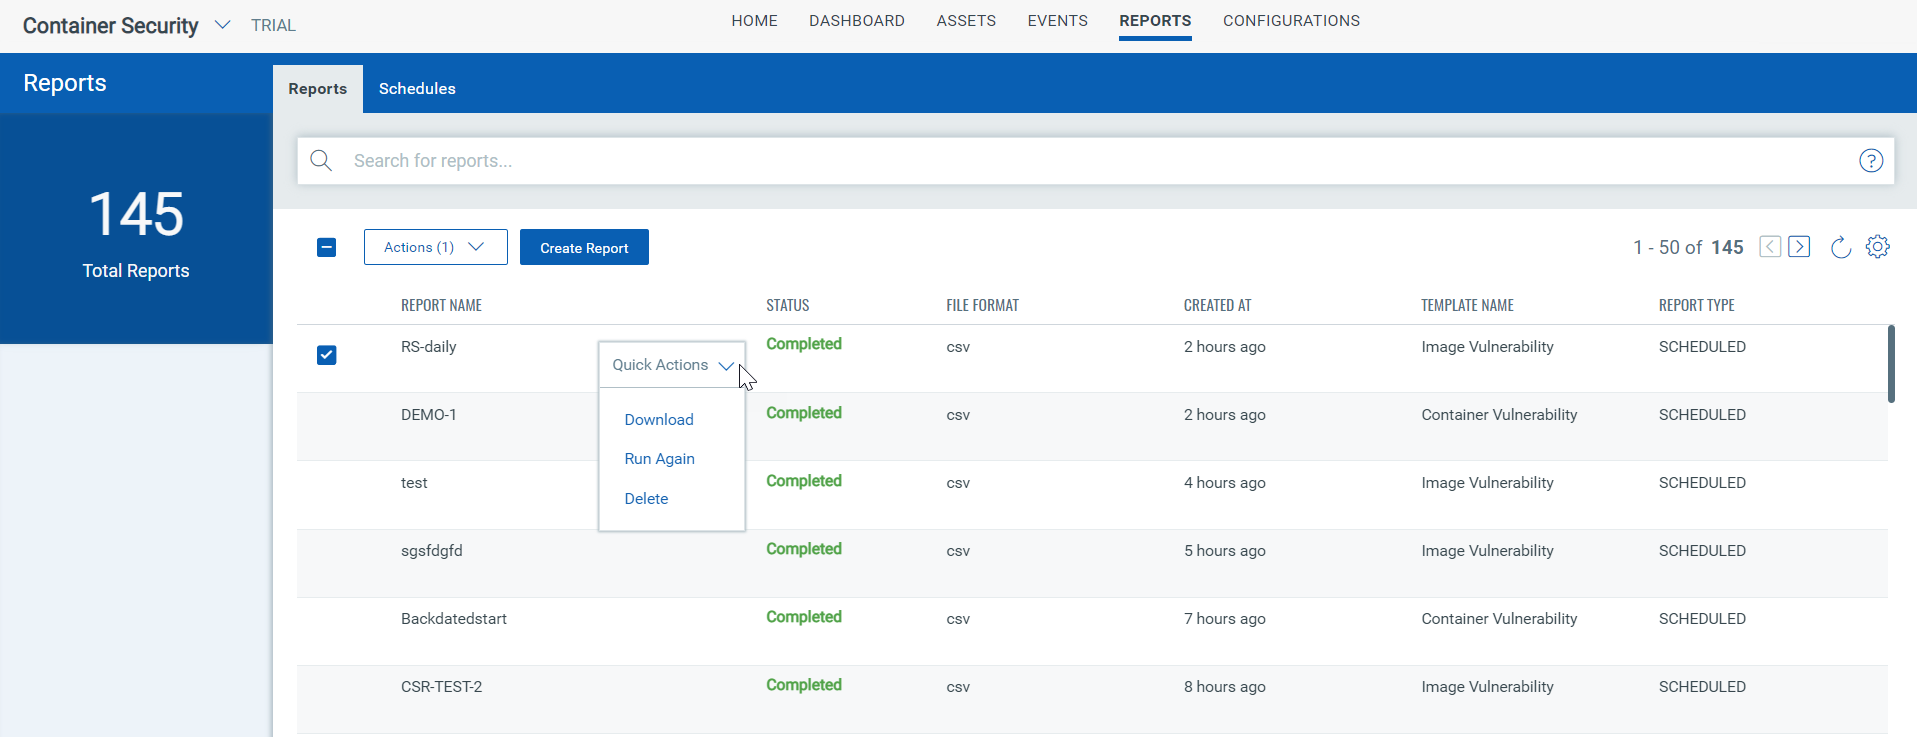Open the HOME navigation item
1917x737 pixels.
tap(754, 21)
